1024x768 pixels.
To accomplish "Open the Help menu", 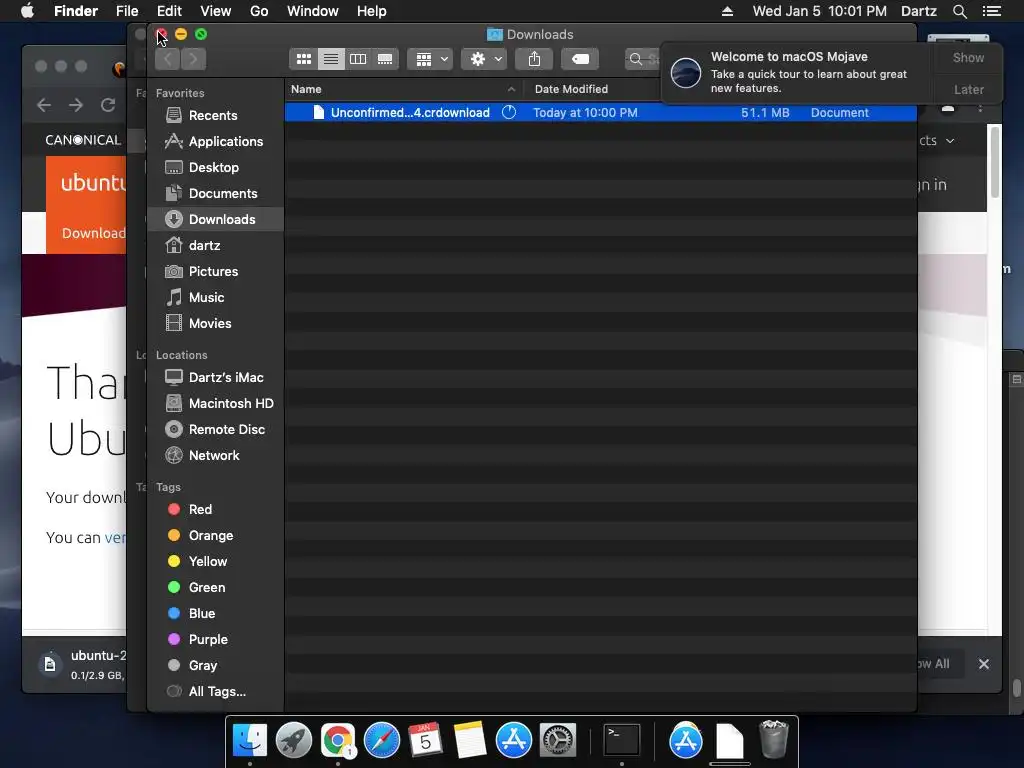I will click(372, 11).
